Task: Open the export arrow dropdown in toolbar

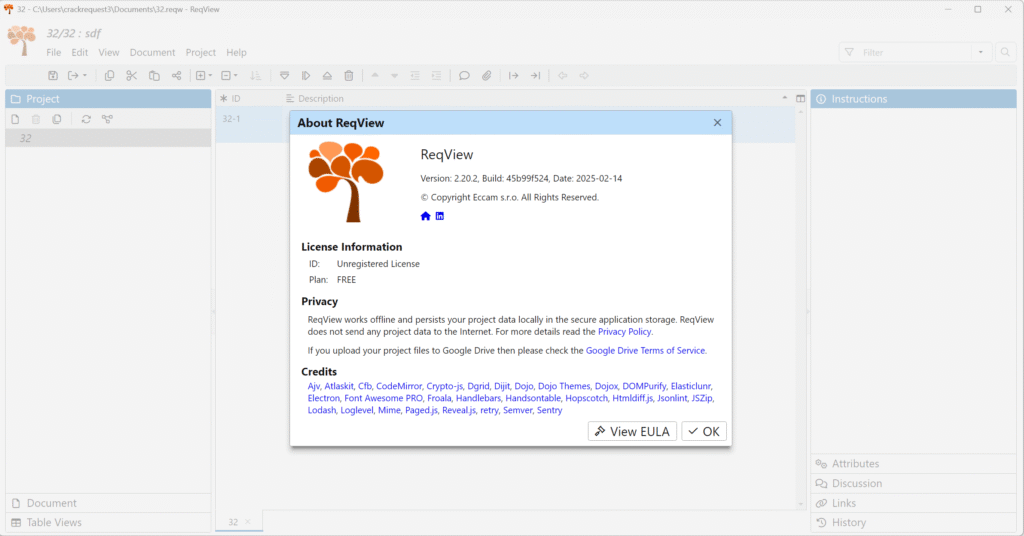Action: tap(76, 76)
